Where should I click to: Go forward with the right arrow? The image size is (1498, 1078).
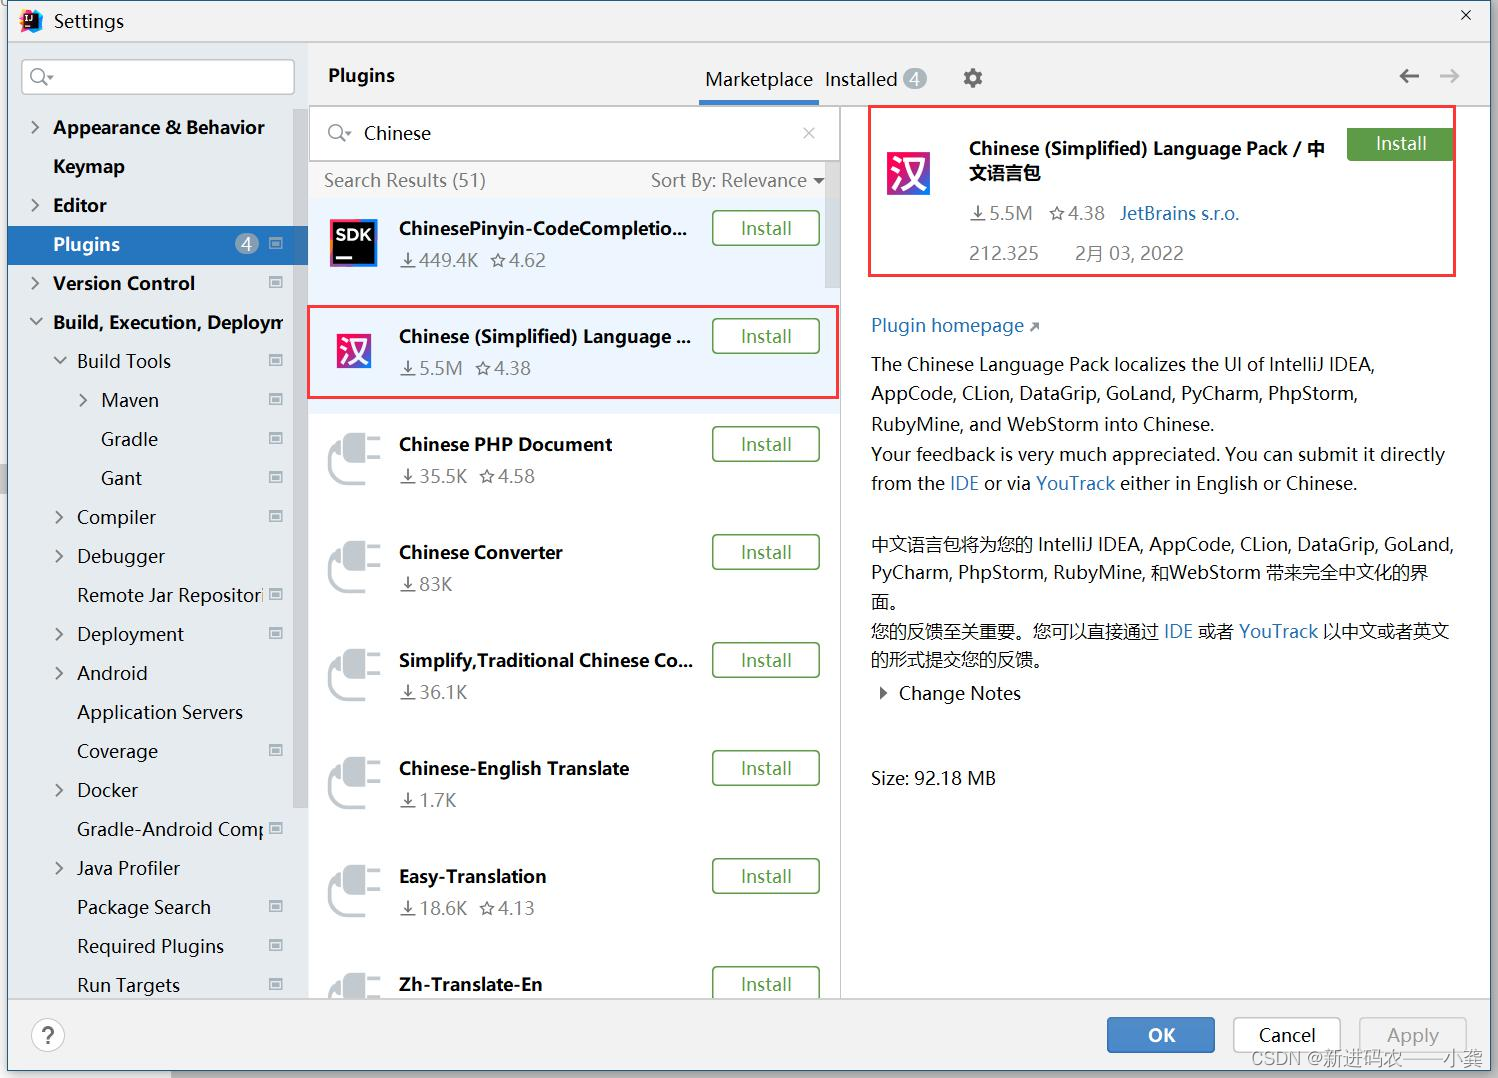coord(1449,76)
